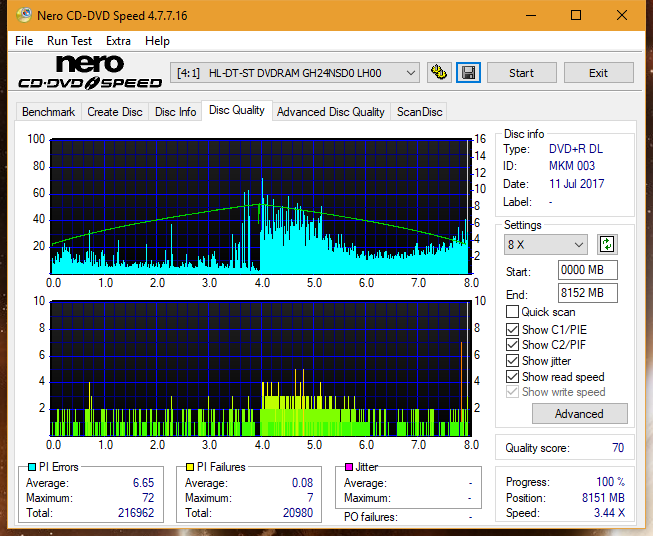Click PI Errors average value 6.65
The height and width of the screenshot is (536, 653).
point(143,483)
